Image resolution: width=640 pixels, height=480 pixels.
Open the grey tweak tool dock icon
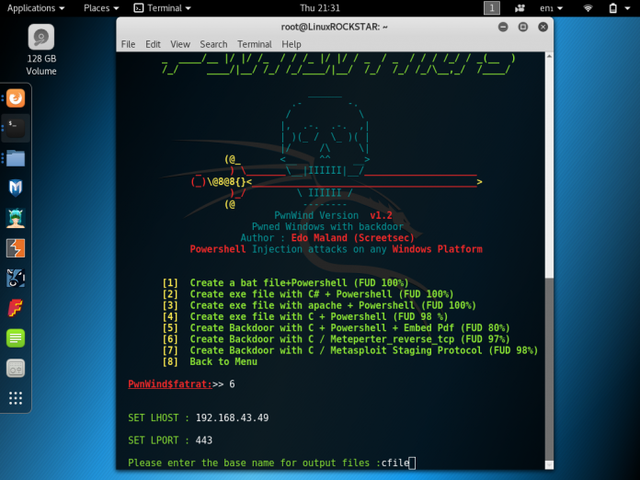tap(16, 368)
